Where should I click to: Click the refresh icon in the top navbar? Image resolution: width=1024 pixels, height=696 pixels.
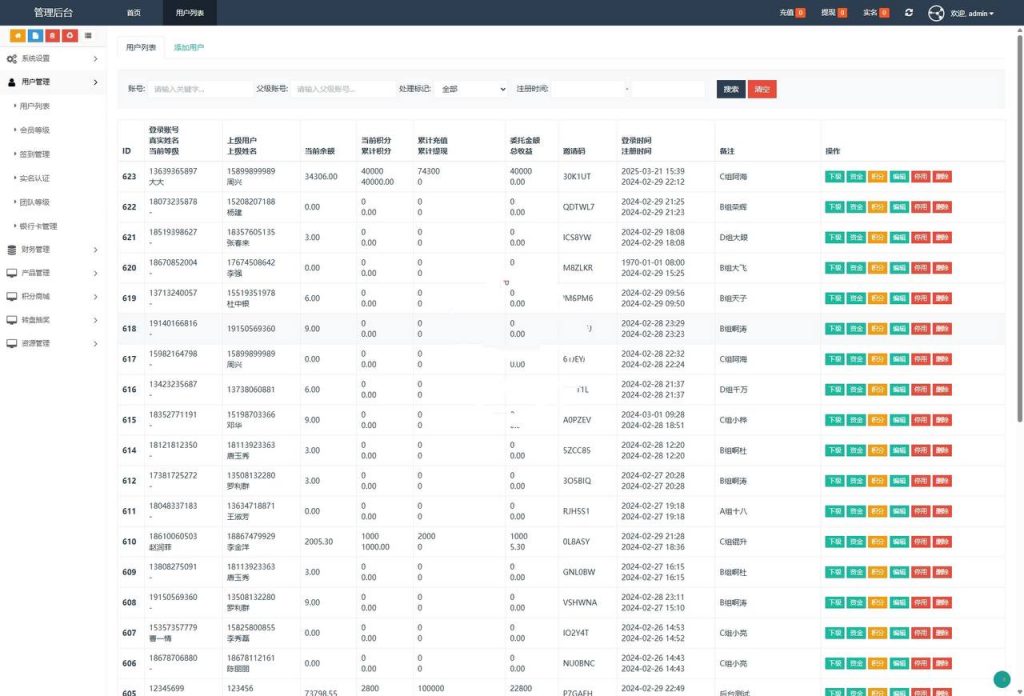[x=908, y=13]
